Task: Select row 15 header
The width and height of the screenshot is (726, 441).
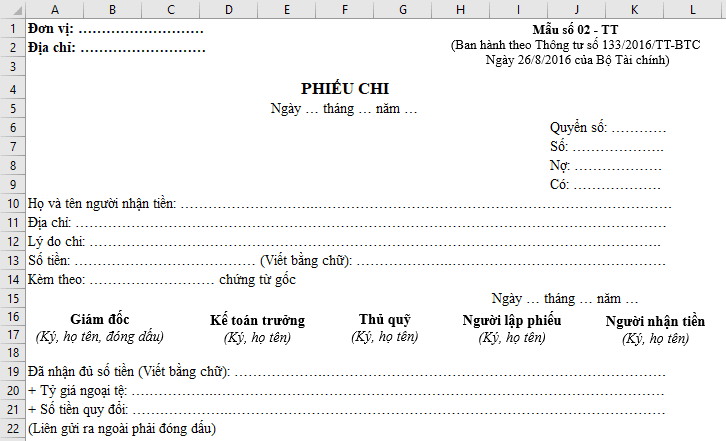Action: (x=13, y=298)
